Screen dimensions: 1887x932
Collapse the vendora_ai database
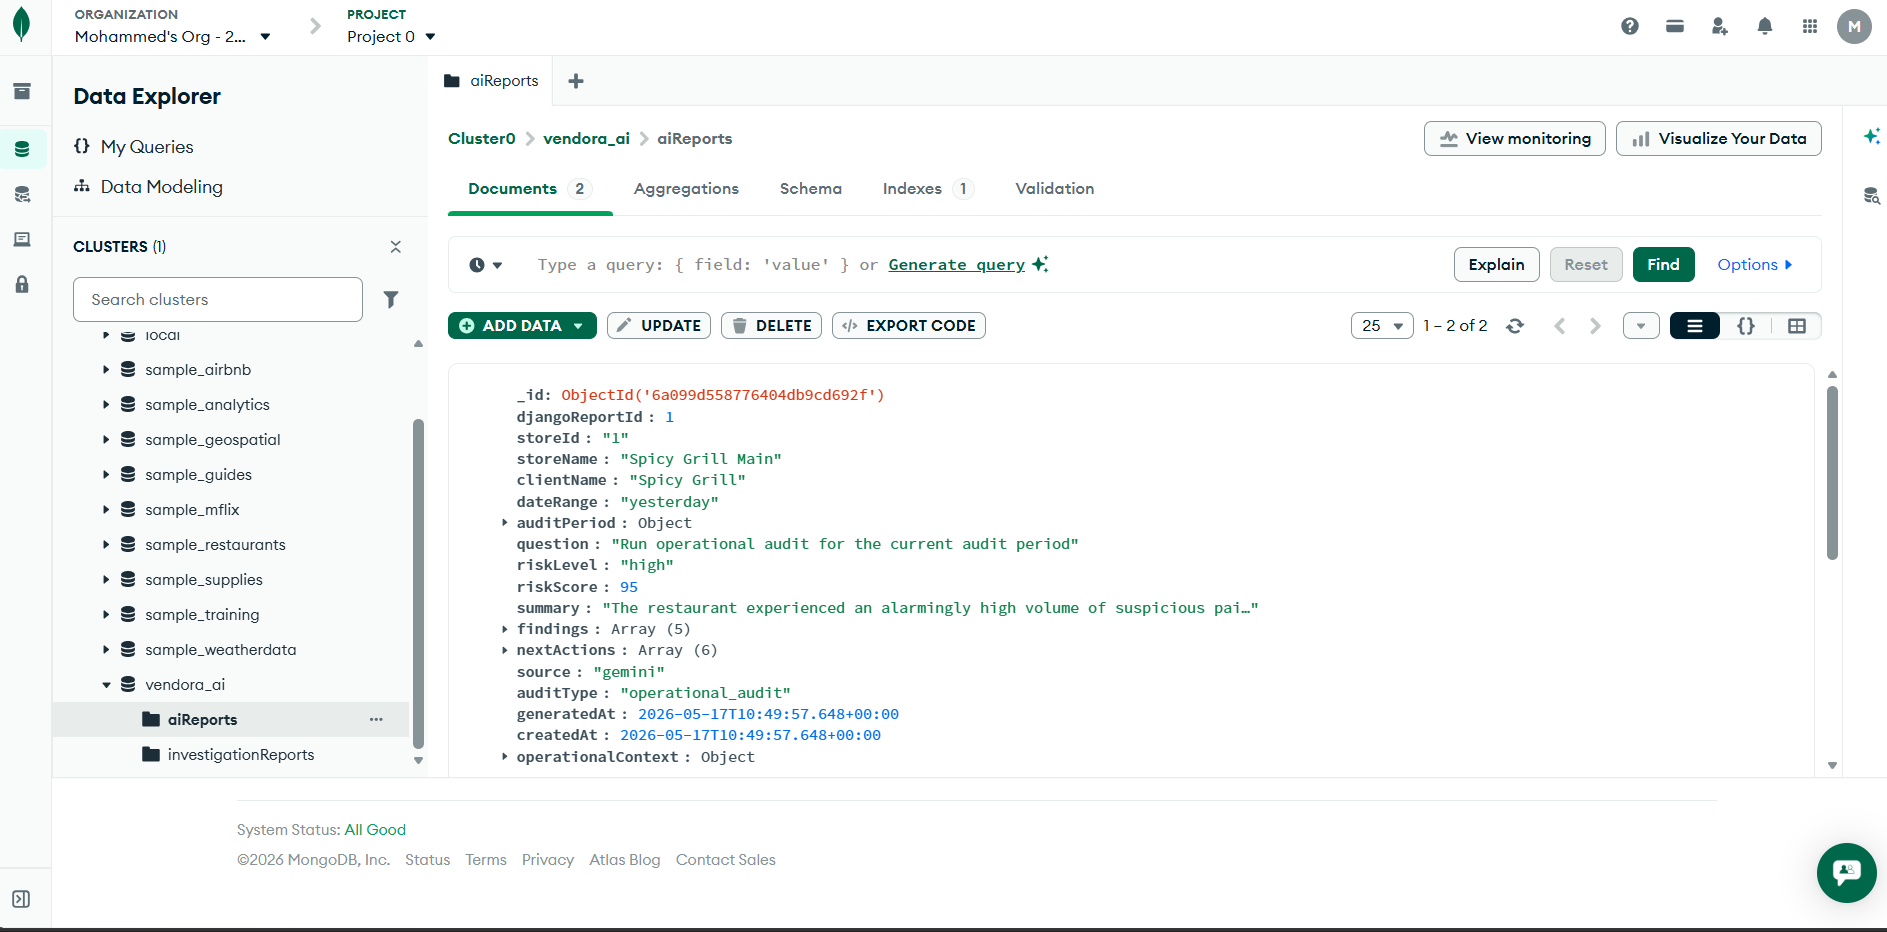click(106, 685)
